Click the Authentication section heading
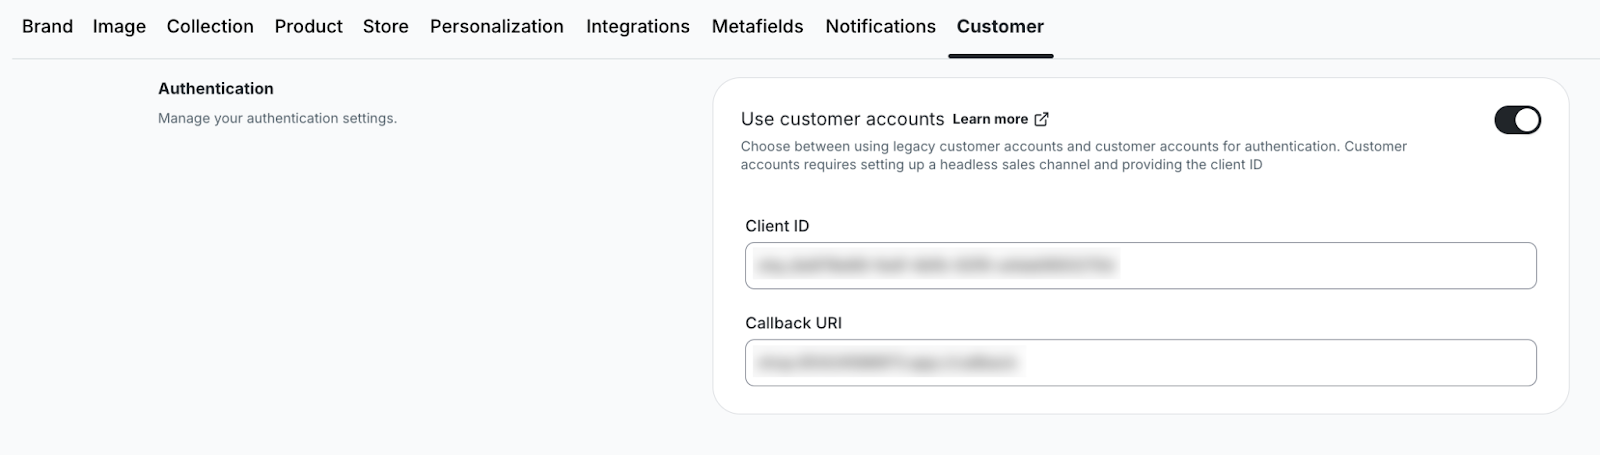This screenshot has width=1600, height=455. pos(215,89)
